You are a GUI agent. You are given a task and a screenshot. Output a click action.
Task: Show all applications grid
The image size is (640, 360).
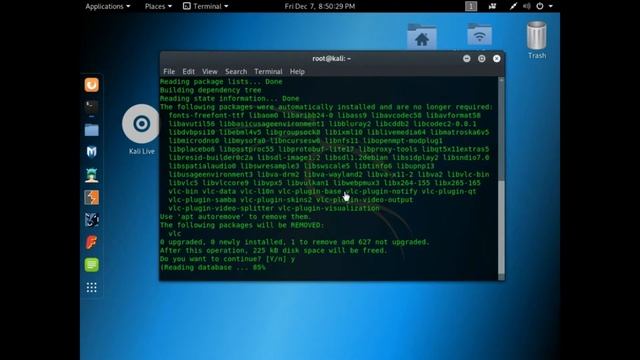(91, 287)
